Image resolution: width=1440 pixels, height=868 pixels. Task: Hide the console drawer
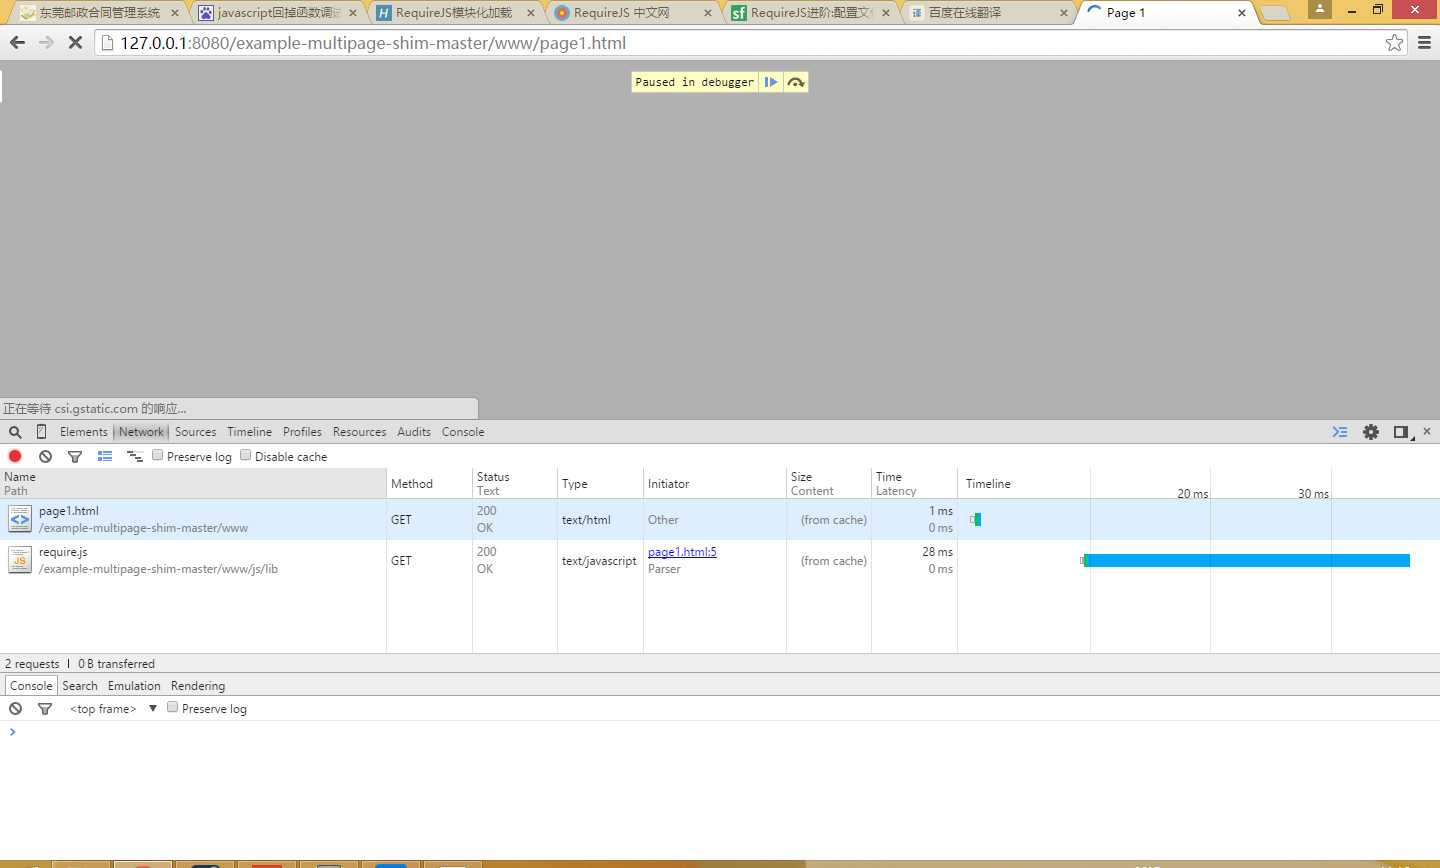[1340, 432]
